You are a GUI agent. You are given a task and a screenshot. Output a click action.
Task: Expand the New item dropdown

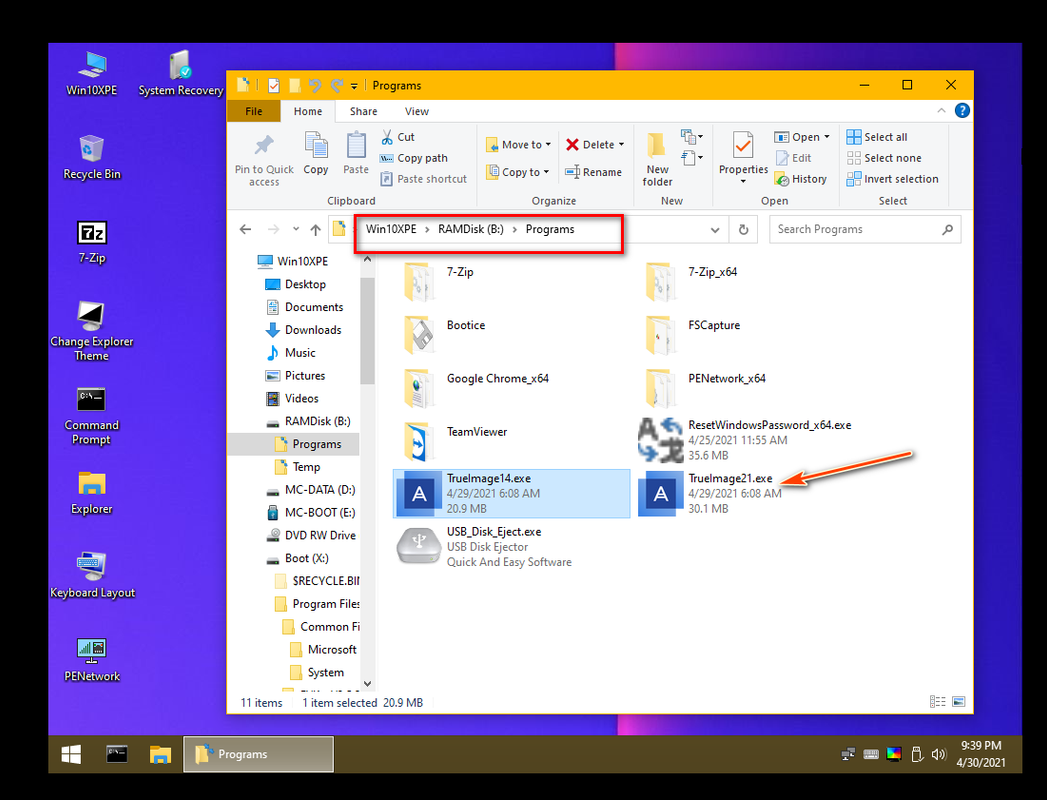[x=692, y=137]
